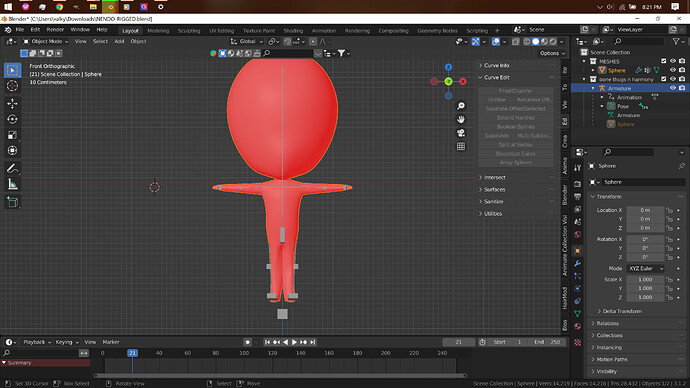Open the Modifier properties wrench tab
690x388 pixels.
pyautogui.click(x=577, y=263)
